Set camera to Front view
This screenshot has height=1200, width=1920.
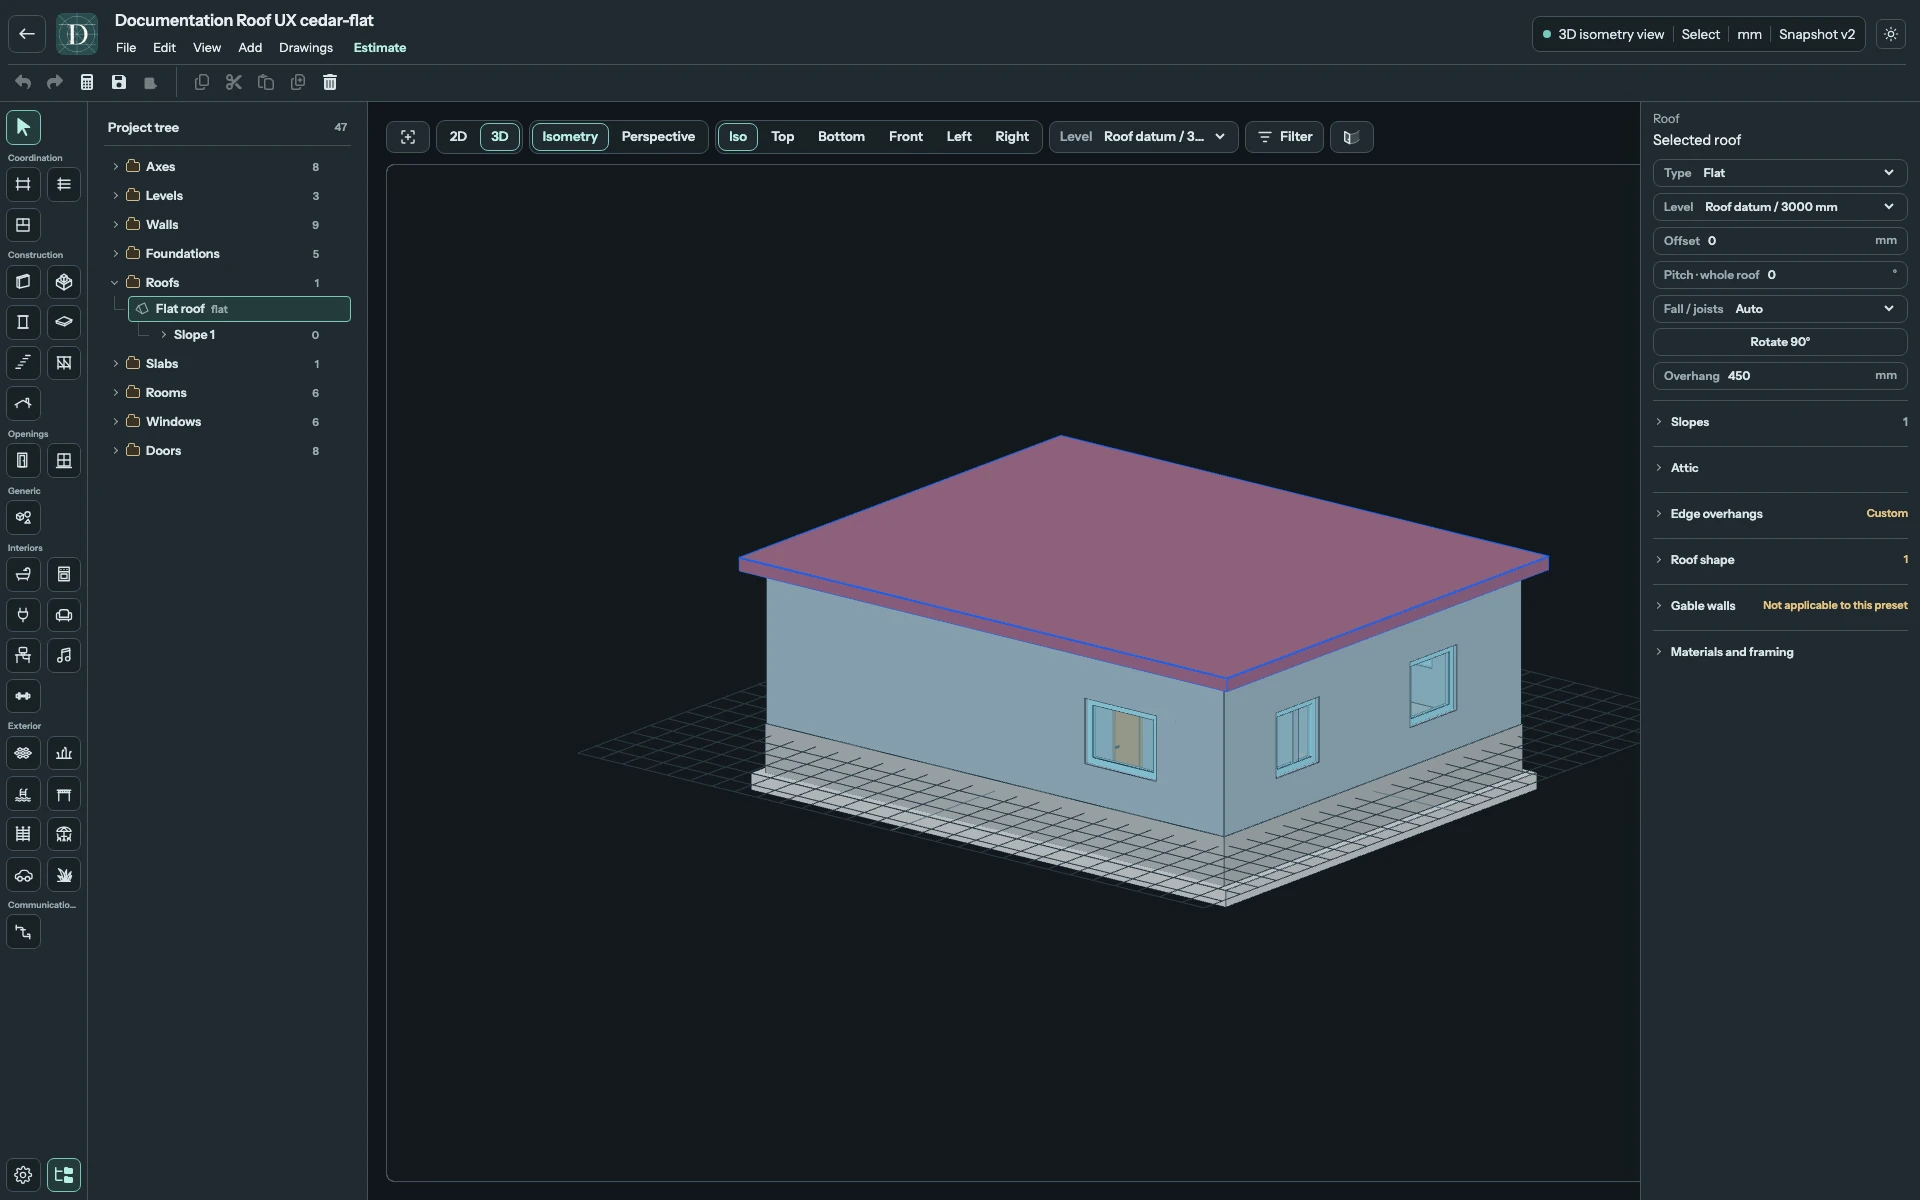[x=906, y=137]
